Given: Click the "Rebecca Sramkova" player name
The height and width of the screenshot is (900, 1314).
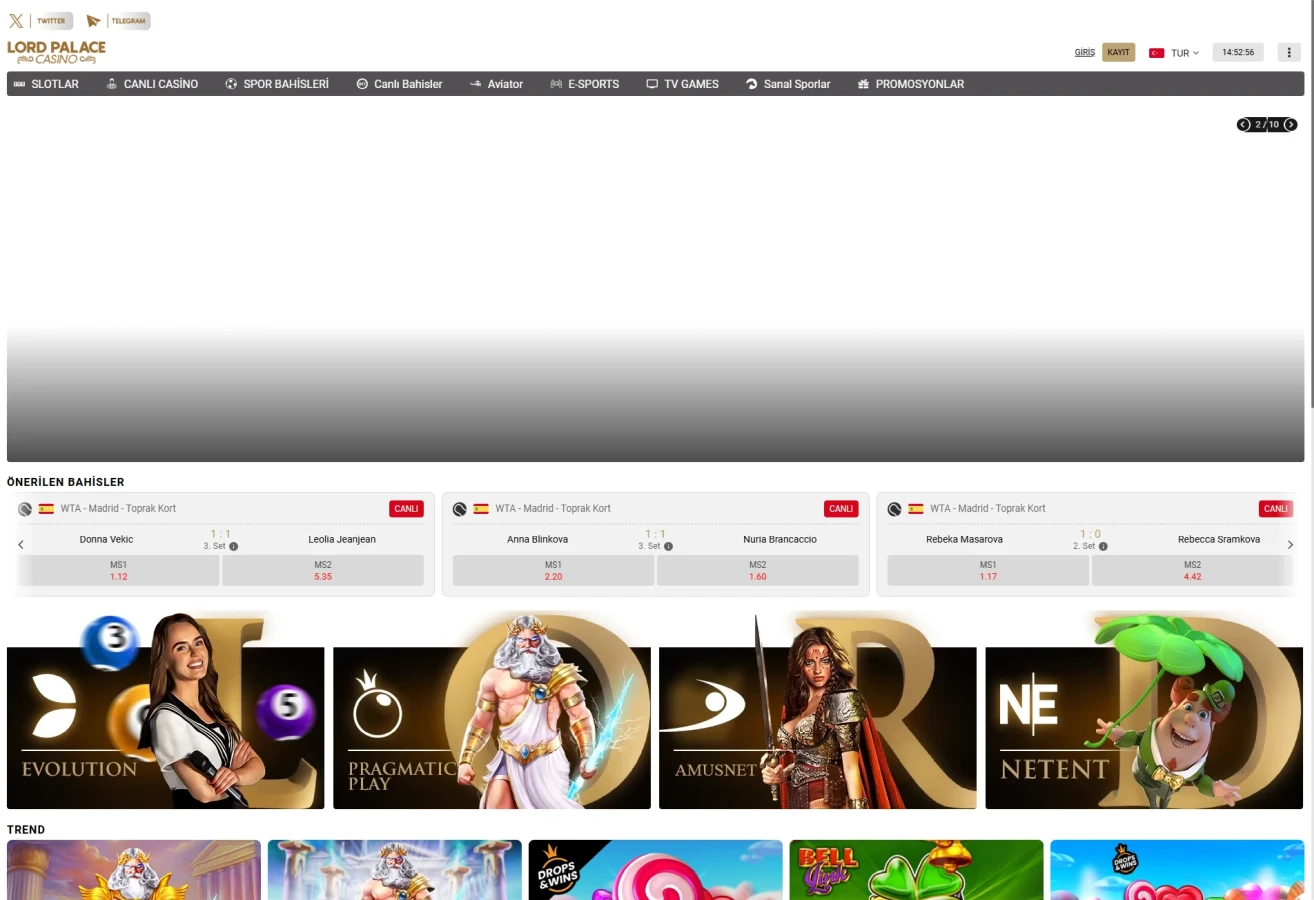Looking at the screenshot, I should pos(1219,540).
